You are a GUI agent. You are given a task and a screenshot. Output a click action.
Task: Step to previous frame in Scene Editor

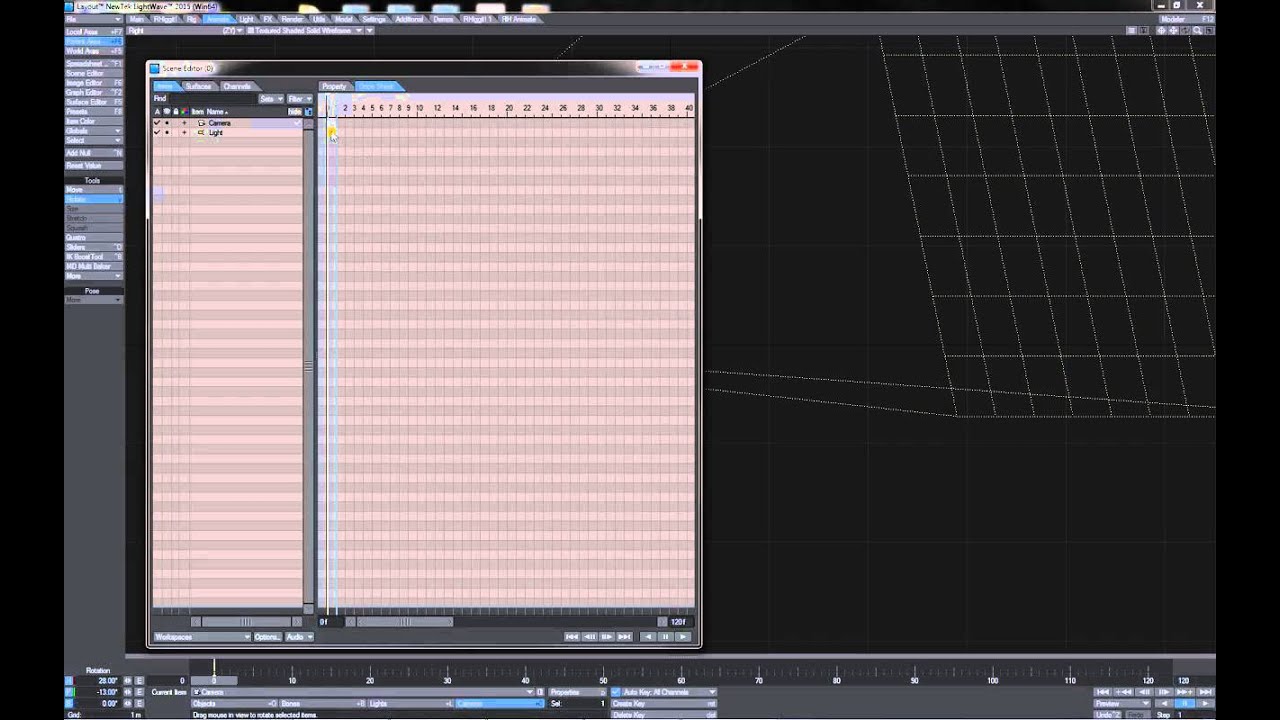[590, 637]
